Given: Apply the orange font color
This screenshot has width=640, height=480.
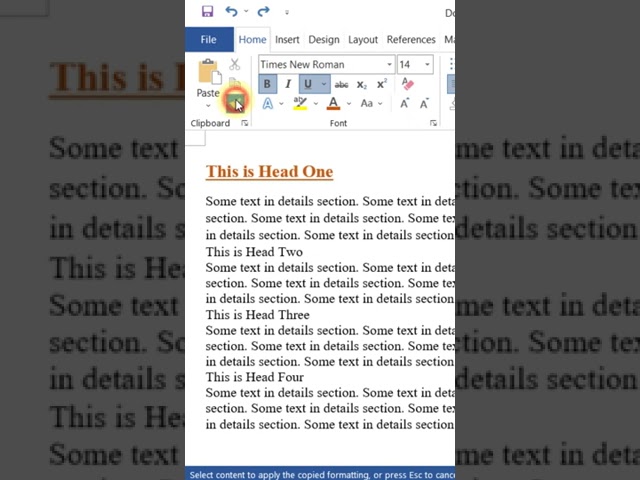Looking at the screenshot, I should 333,104.
